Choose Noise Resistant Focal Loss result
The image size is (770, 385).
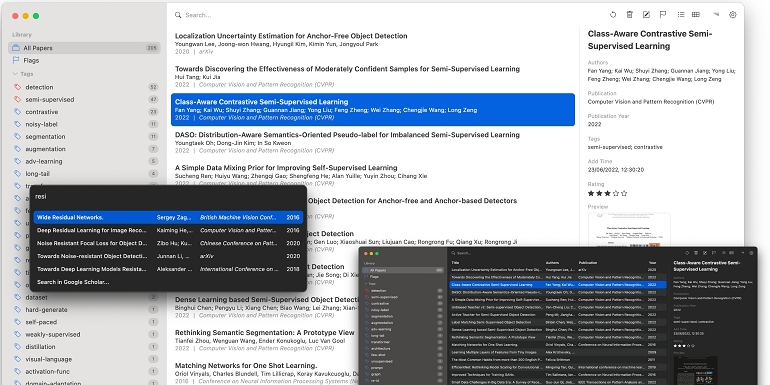click(168, 243)
